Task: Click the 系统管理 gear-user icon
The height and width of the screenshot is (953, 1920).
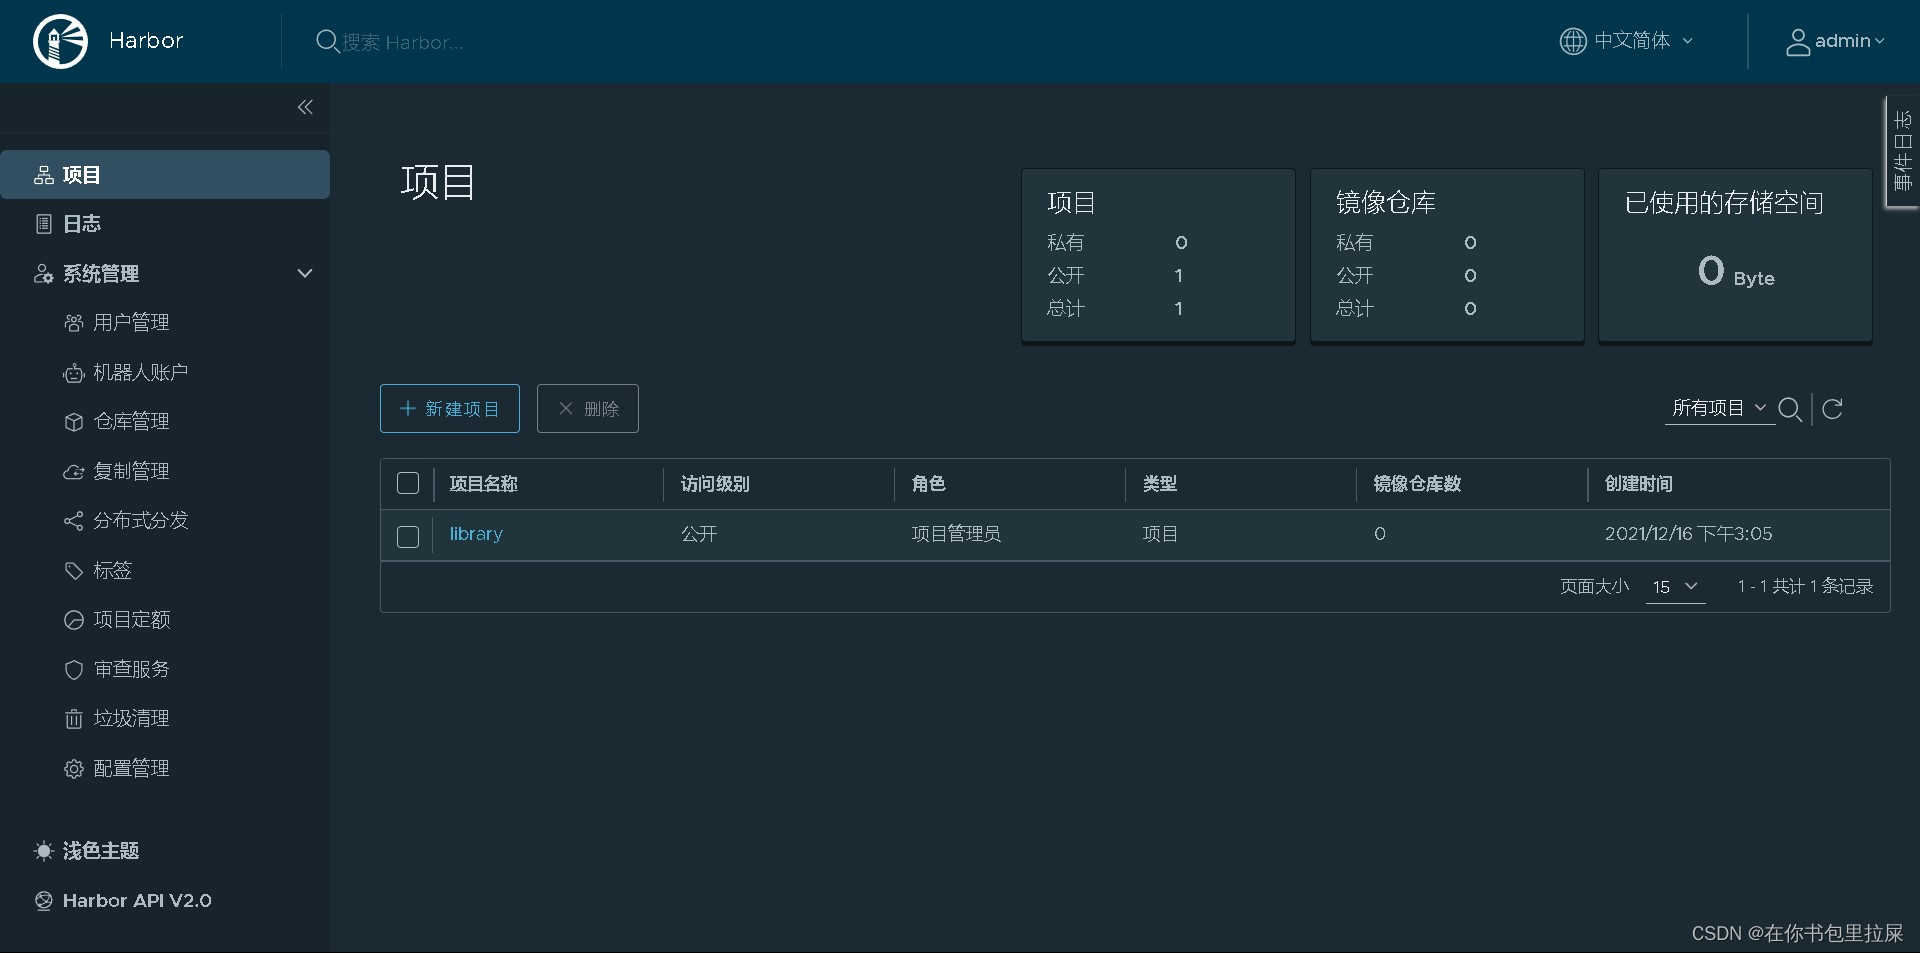Action: tap(44, 274)
